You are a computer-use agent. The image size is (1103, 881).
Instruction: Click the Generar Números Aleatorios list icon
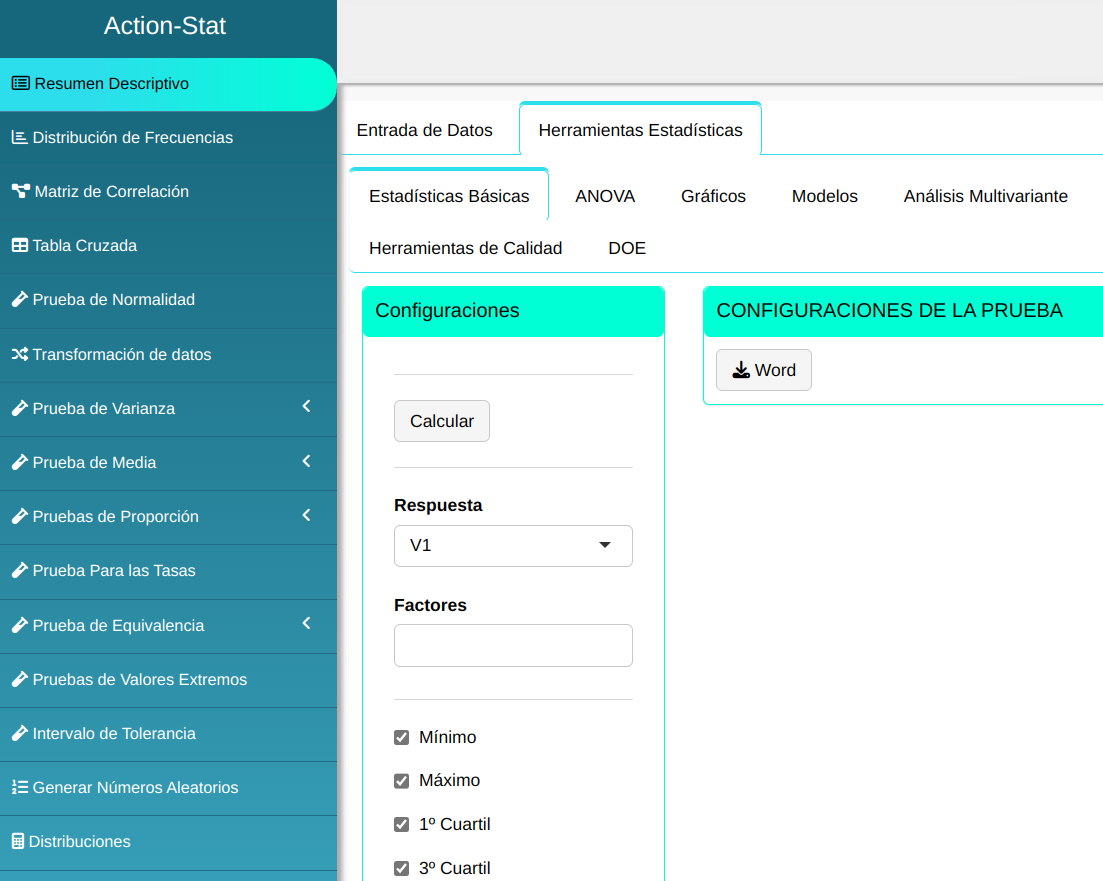(19, 787)
